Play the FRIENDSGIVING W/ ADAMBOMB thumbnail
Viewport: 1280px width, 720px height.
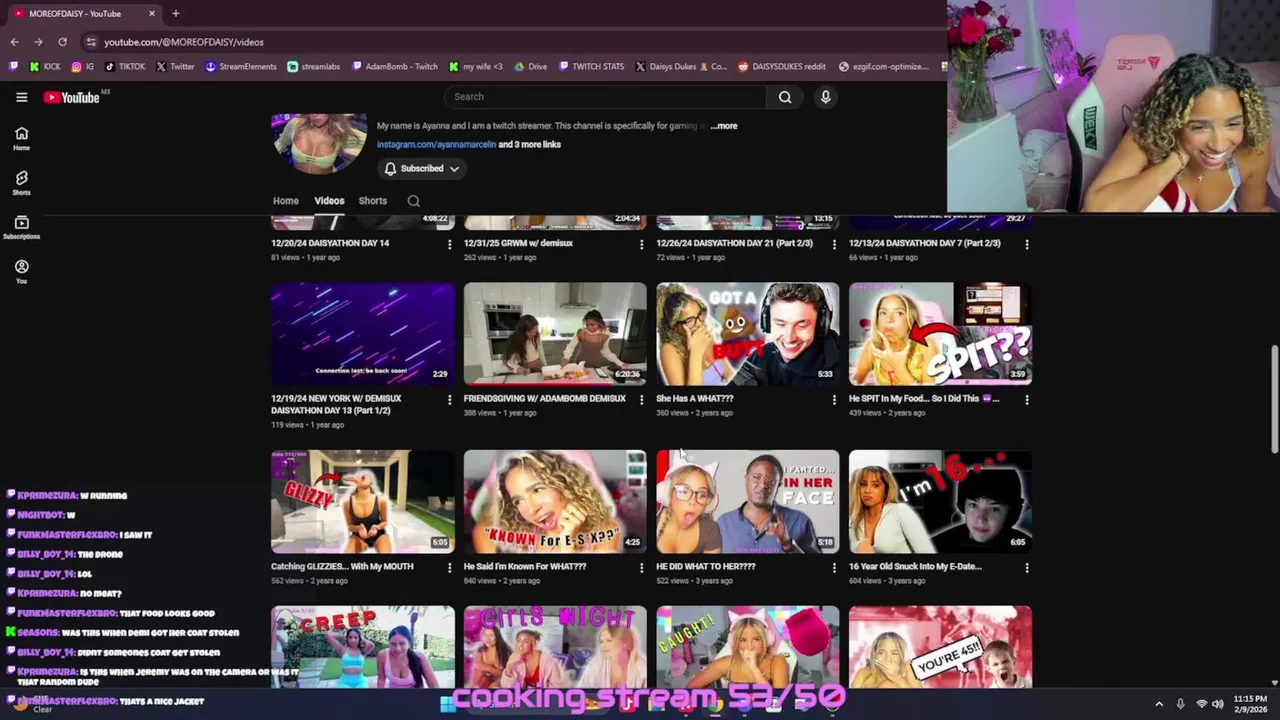coord(555,334)
